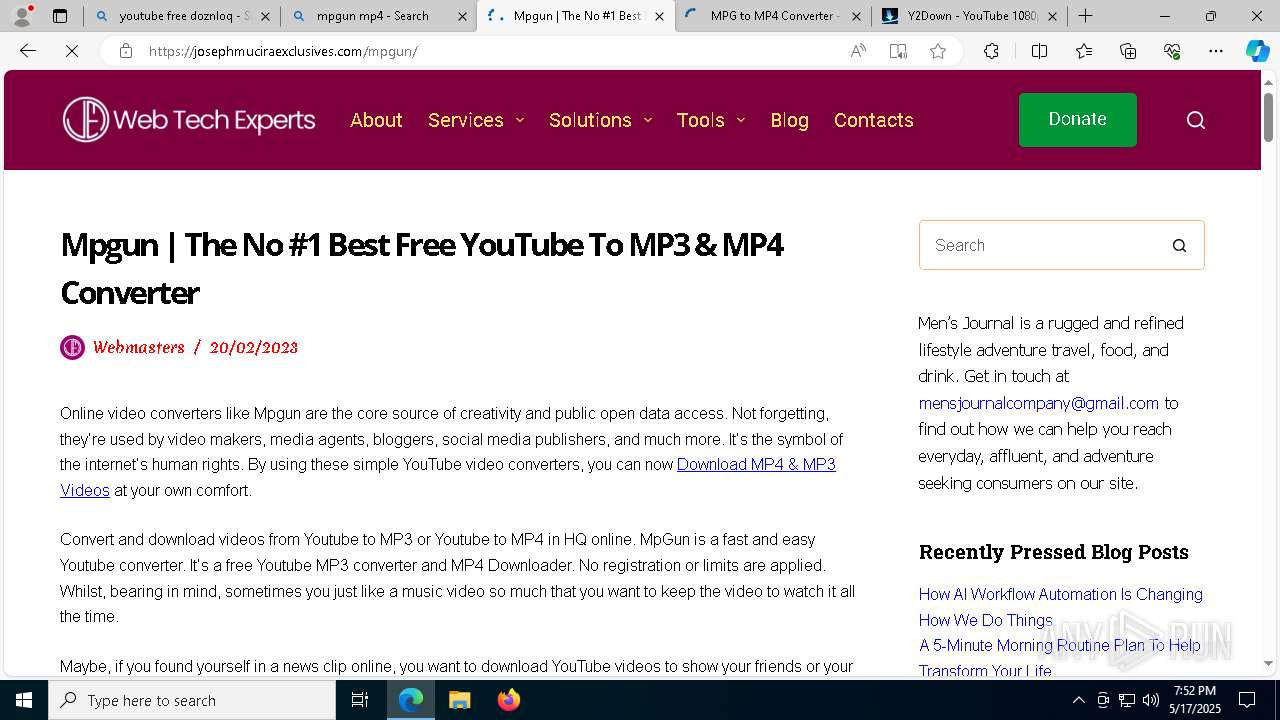
Task: Click the page vertical scrollbar thumb
Action: (x=1268, y=118)
